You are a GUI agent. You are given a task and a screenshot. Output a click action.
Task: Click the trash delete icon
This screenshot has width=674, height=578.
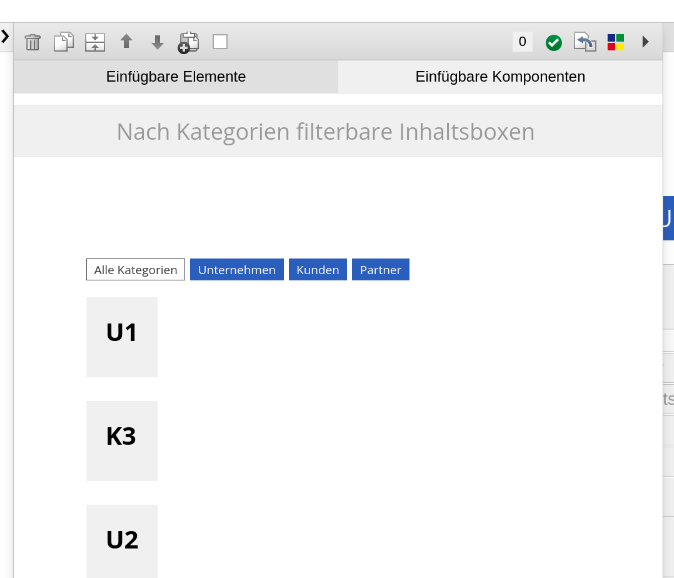pyautogui.click(x=33, y=42)
